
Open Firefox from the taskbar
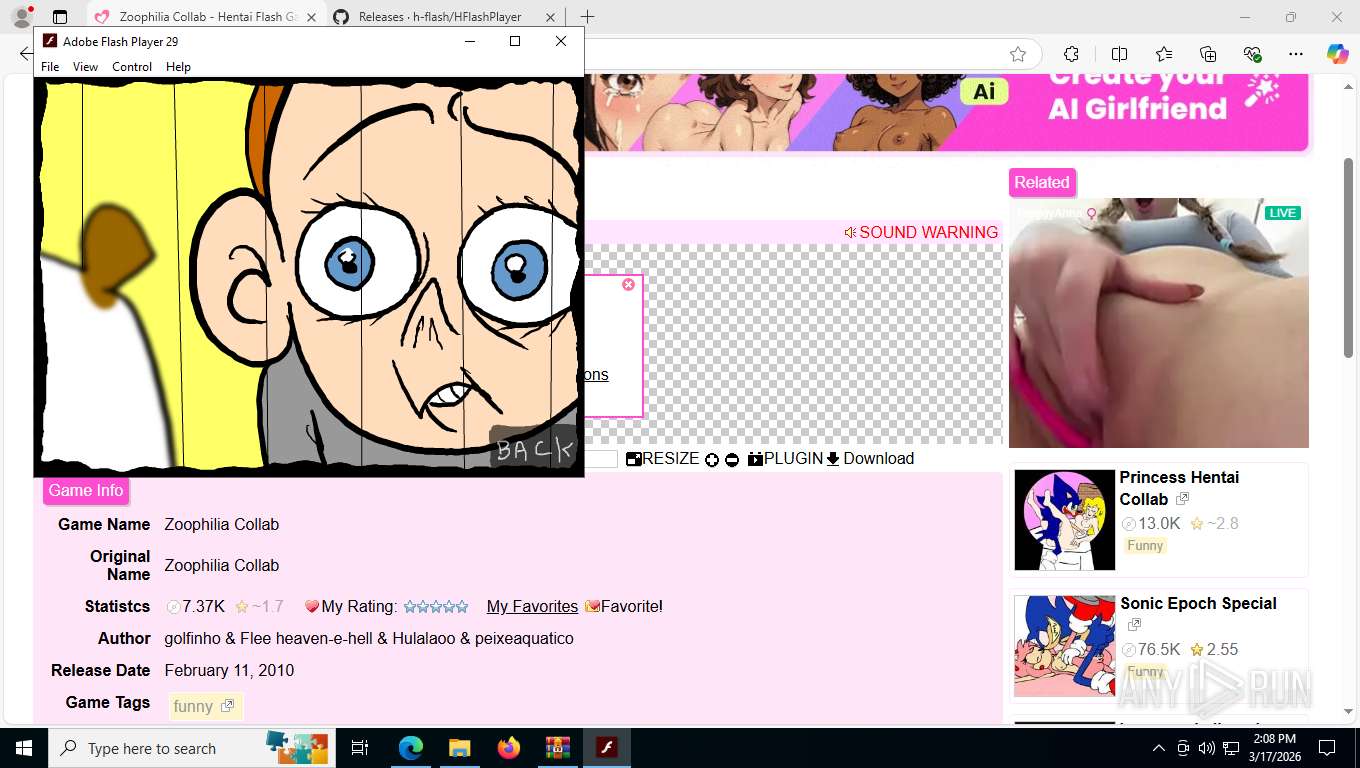coord(509,748)
